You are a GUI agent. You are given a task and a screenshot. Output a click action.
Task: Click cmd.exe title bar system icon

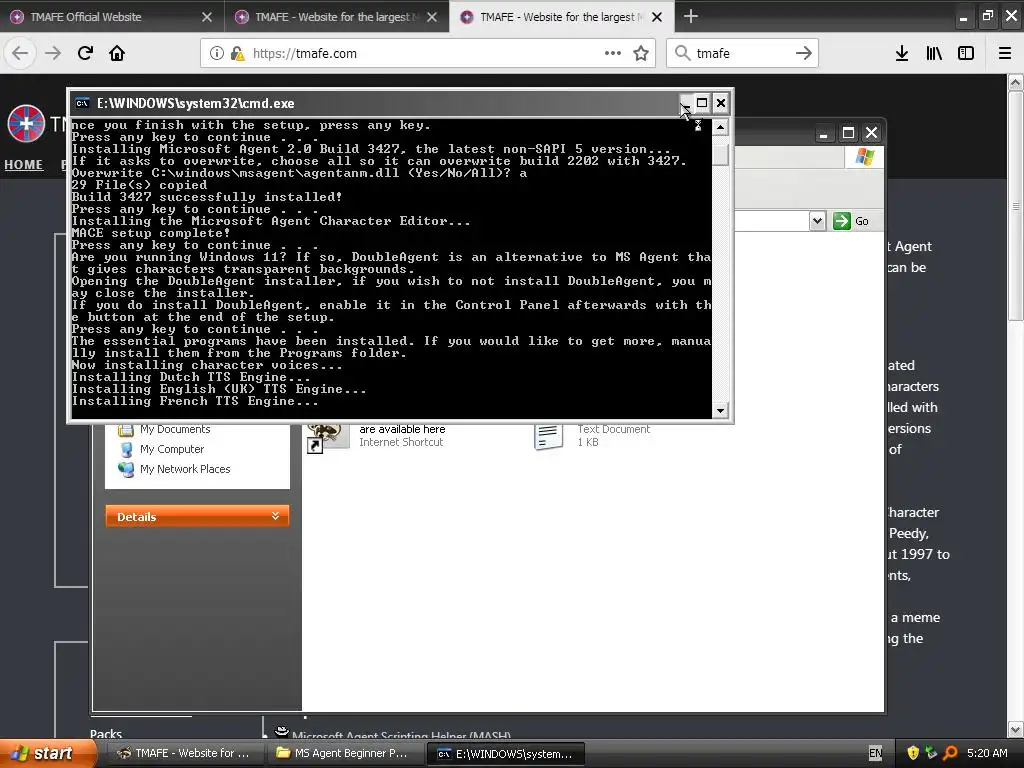(82, 103)
